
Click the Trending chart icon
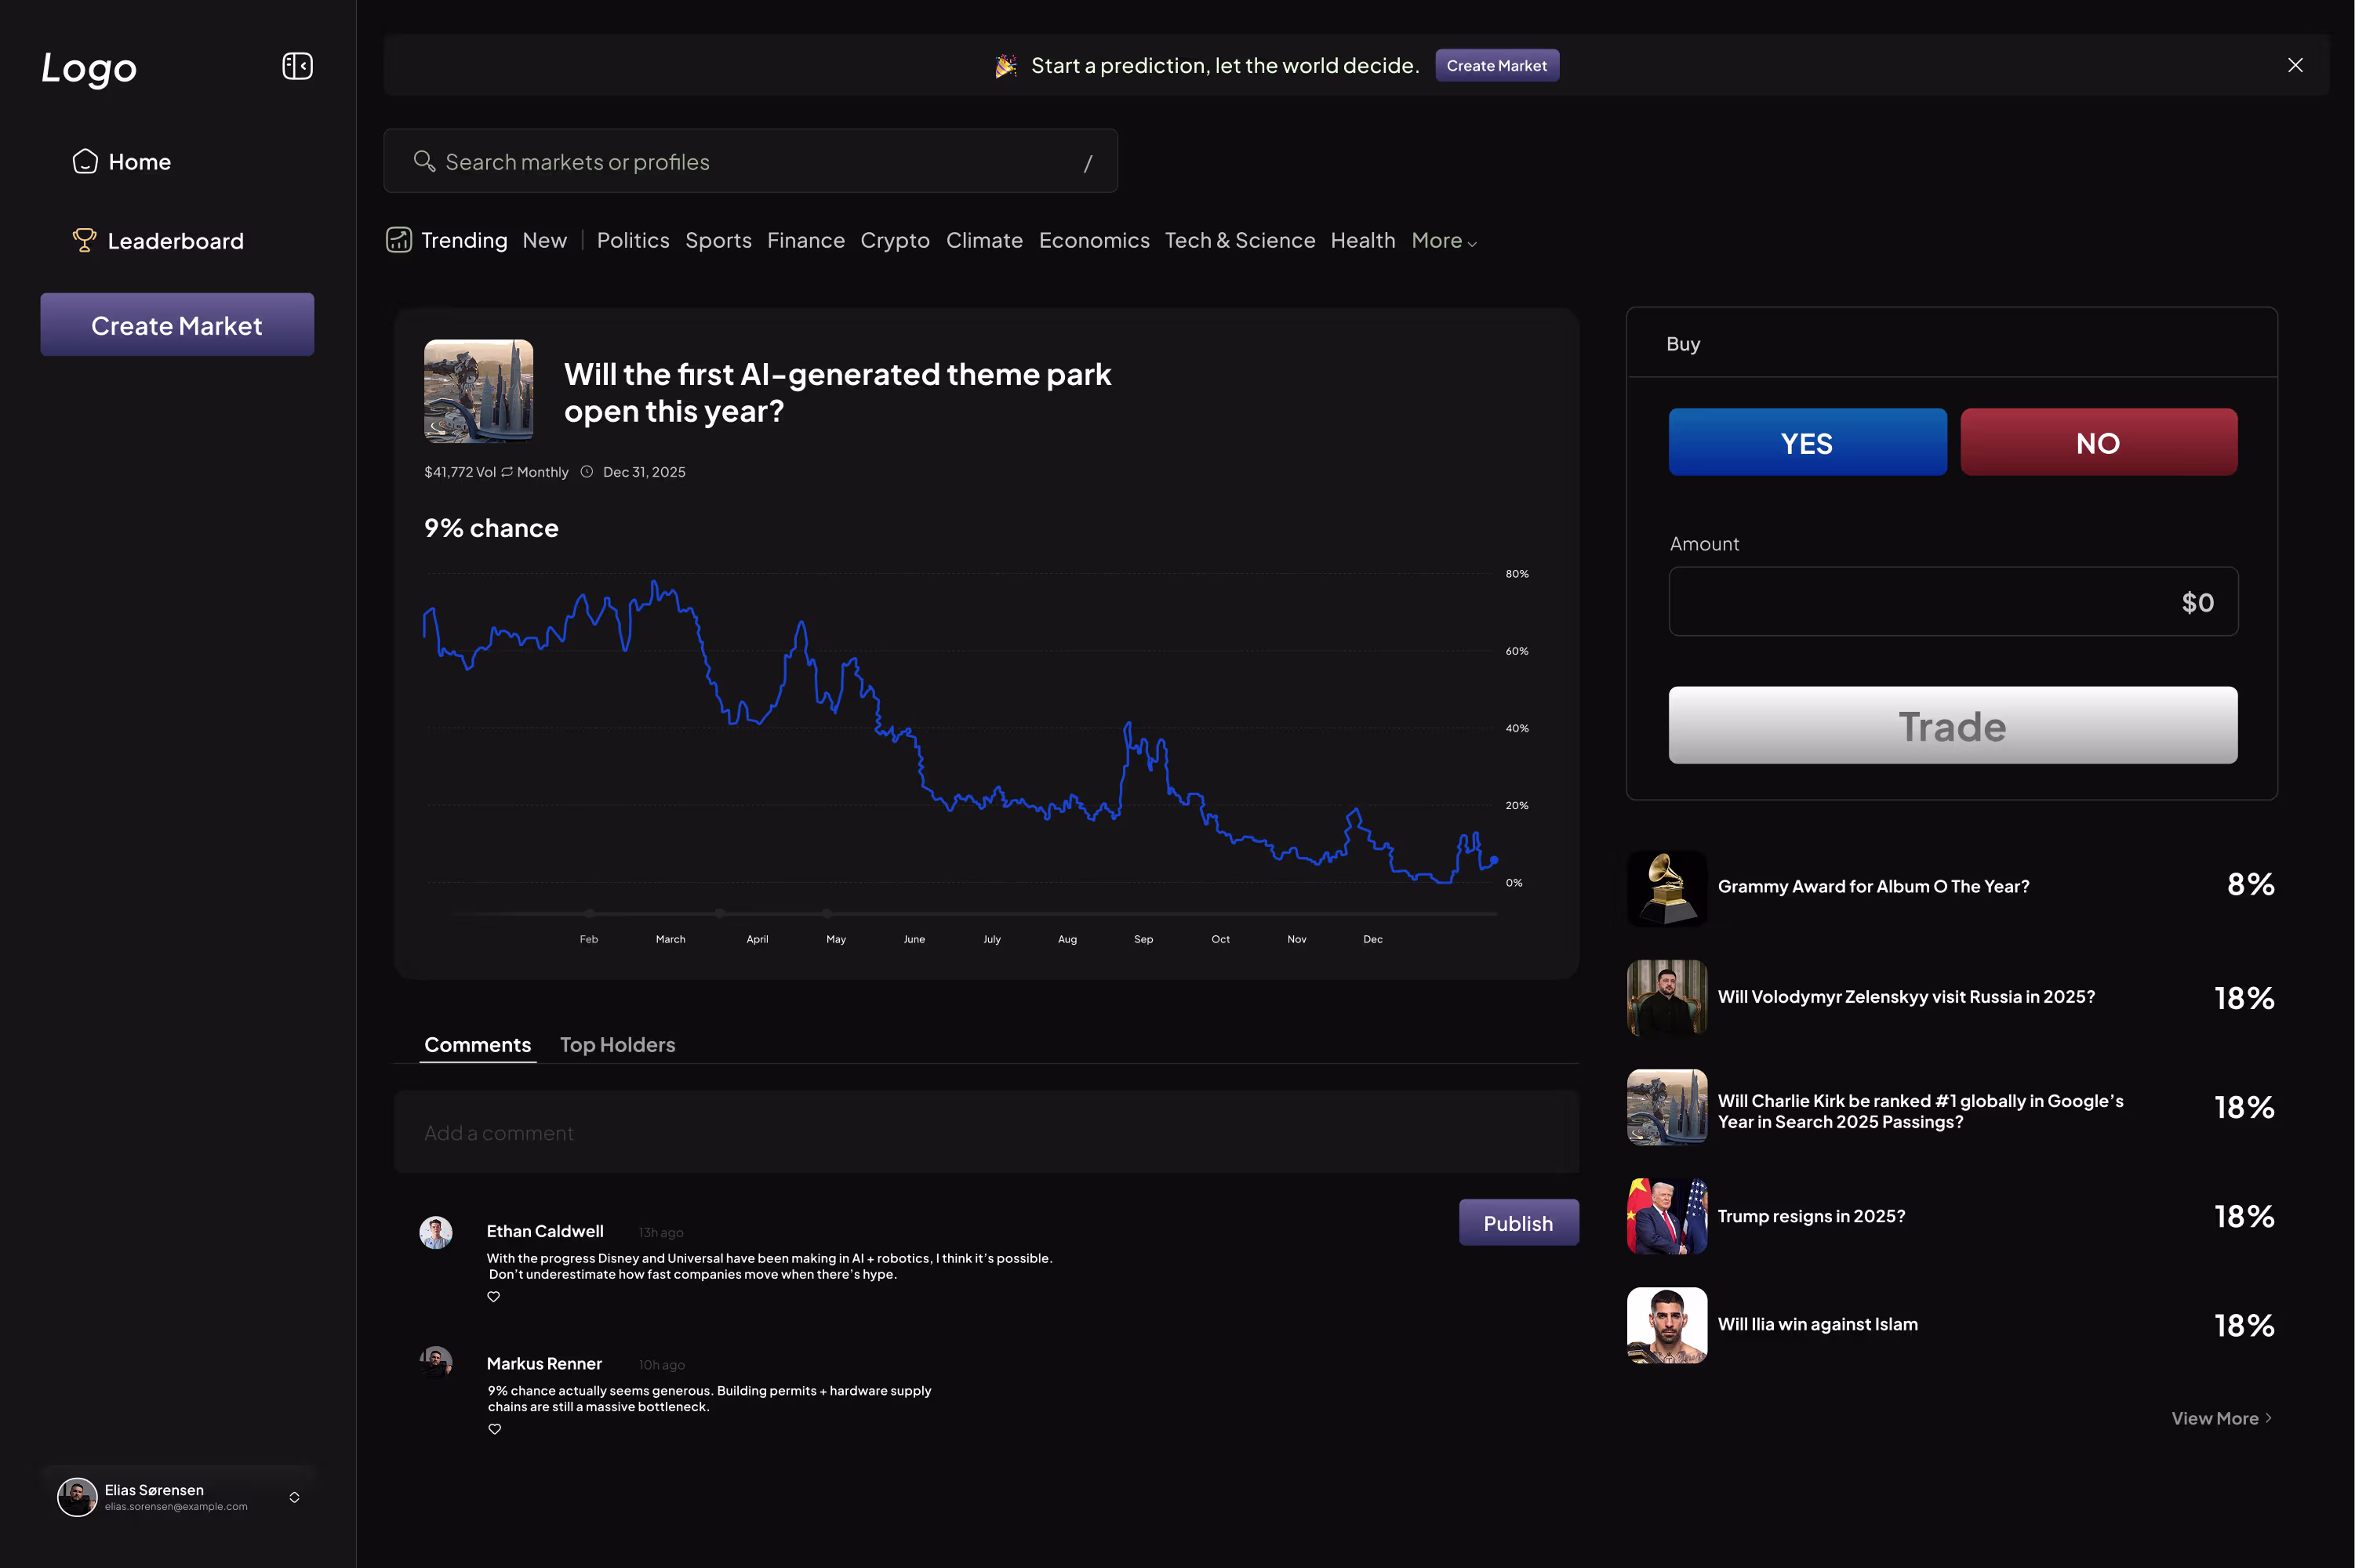point(399,240)
